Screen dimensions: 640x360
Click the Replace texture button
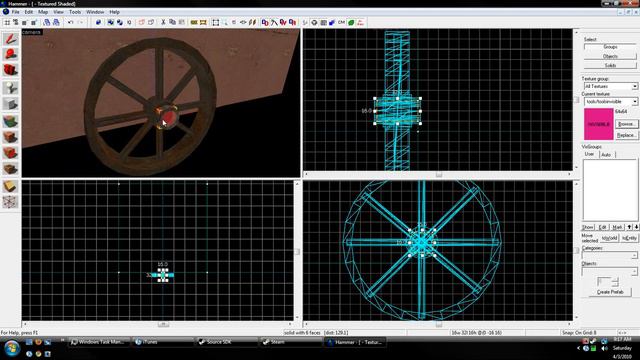(626, 135)
